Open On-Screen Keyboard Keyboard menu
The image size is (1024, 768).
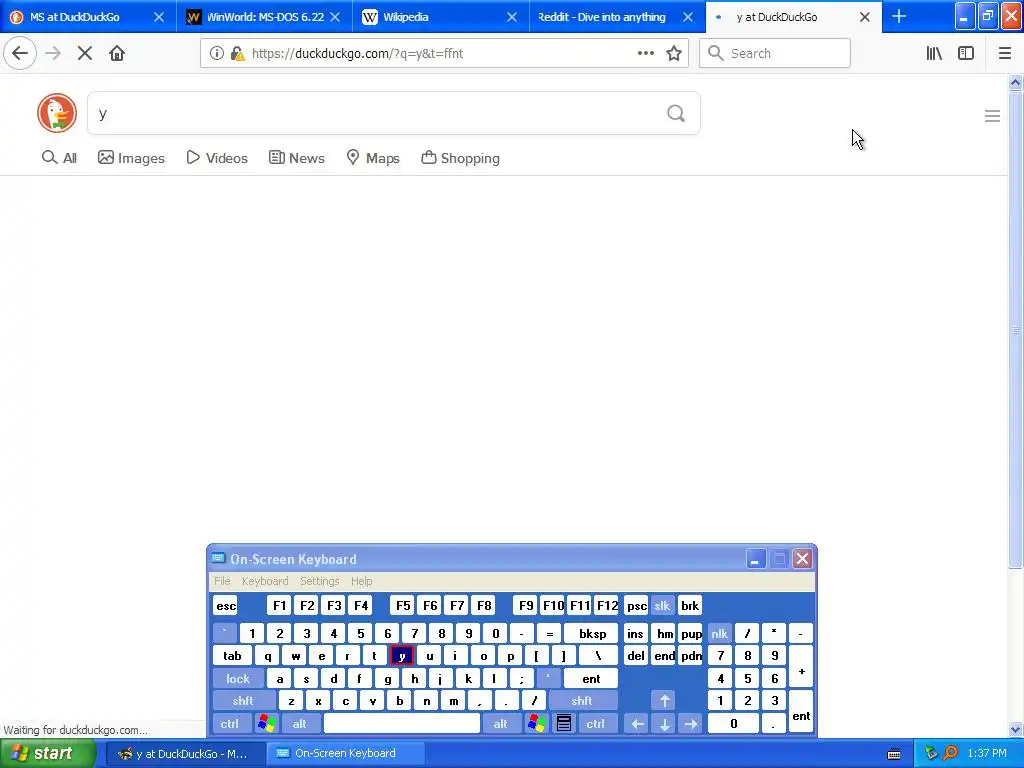coord(264,581)
